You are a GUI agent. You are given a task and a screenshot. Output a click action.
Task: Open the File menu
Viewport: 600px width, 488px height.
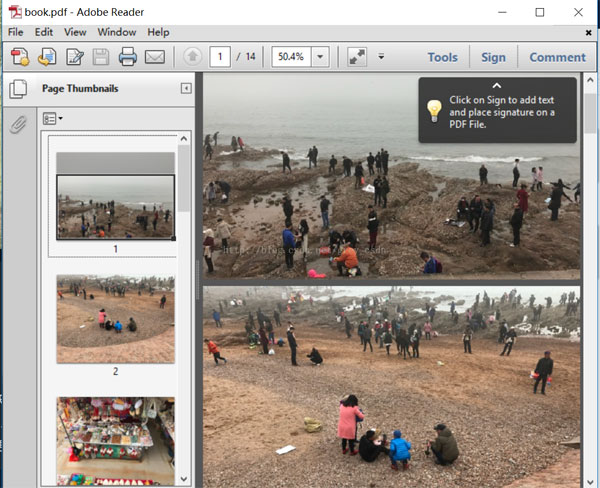point(16,32)
